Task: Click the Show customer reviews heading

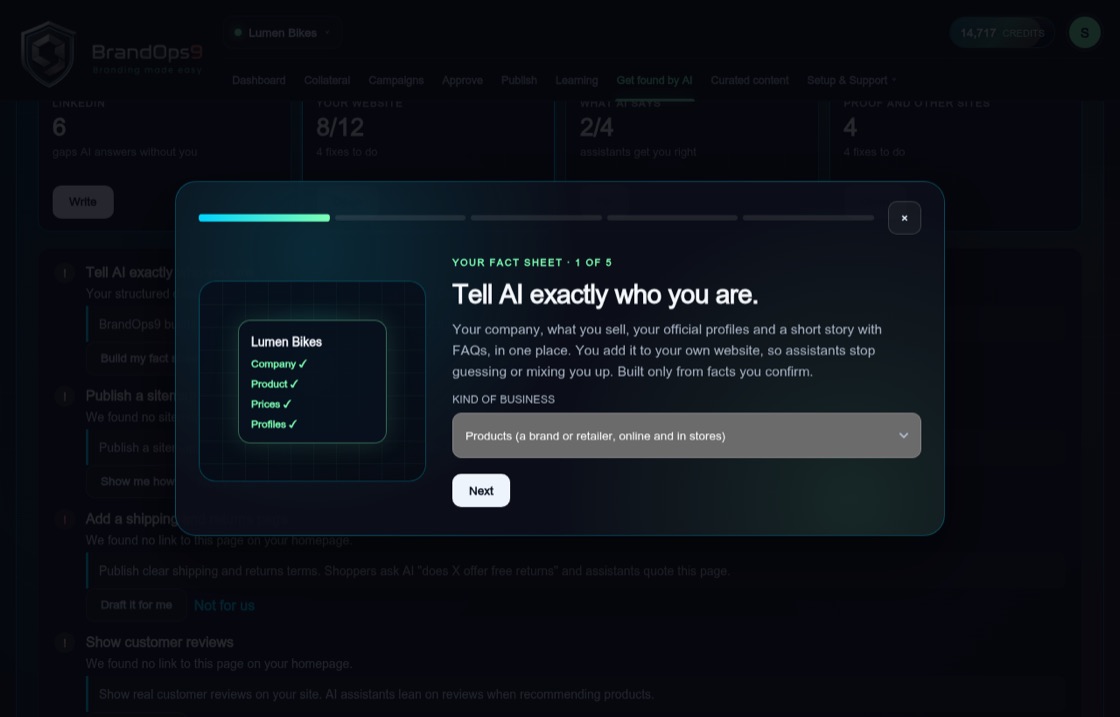Action: pyautogui.click(x=159, y=642)
